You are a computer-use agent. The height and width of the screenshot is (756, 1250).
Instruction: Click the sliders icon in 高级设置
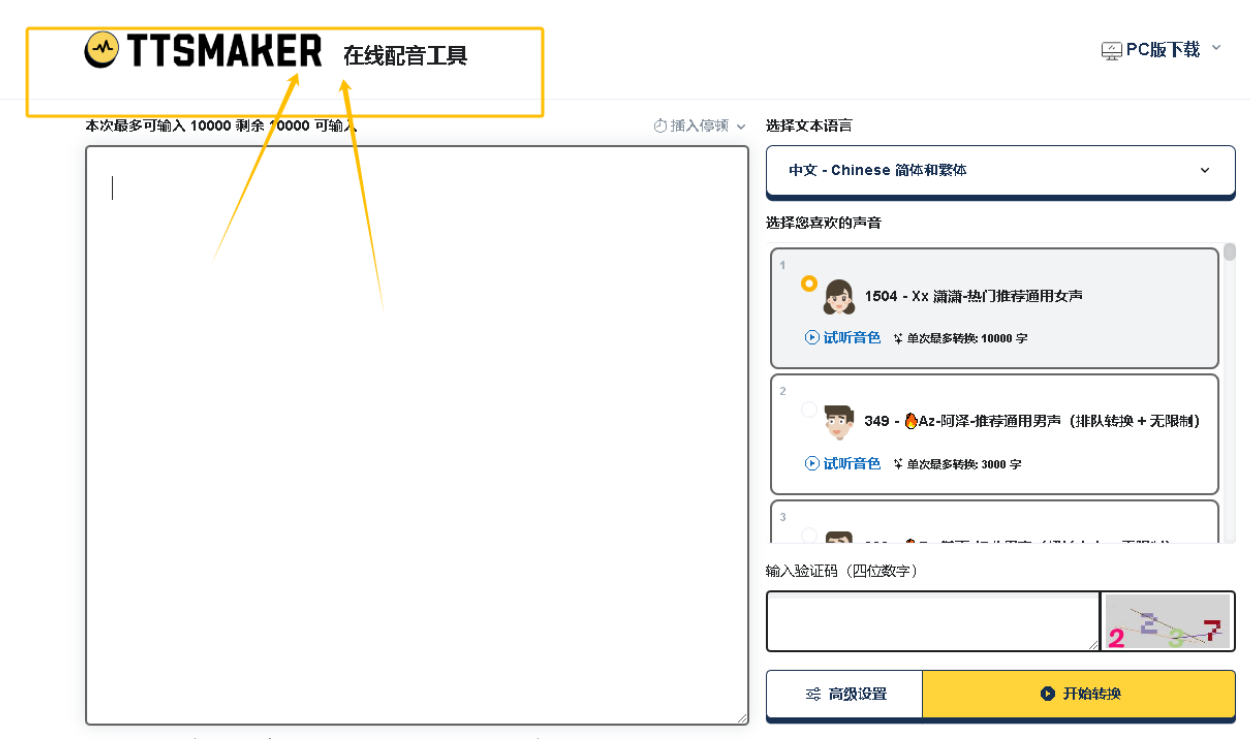click(x=814, y=694)
